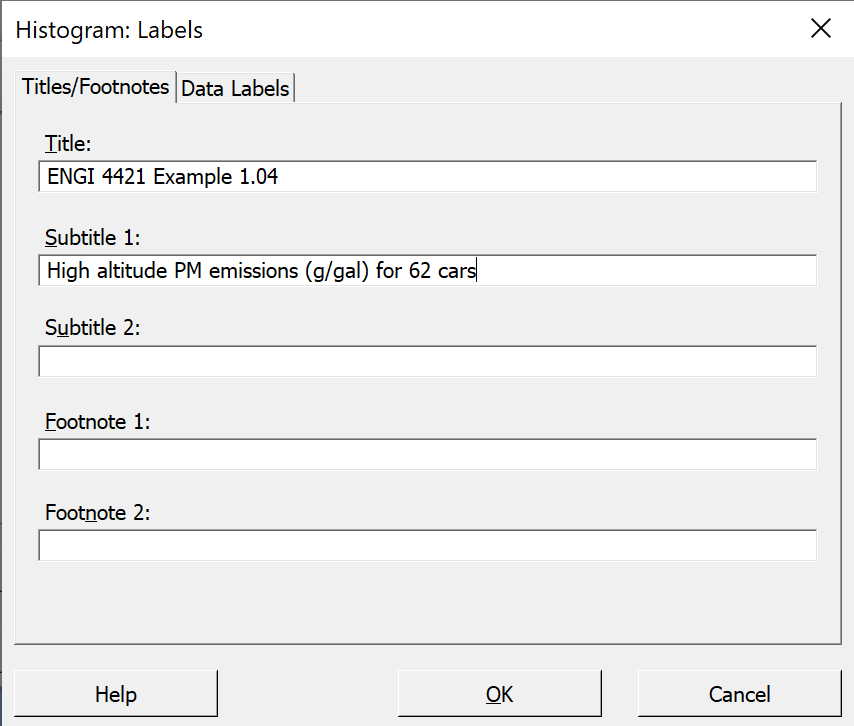
Task: Switch to the Data Labels tab
Action: click(235, 88)
